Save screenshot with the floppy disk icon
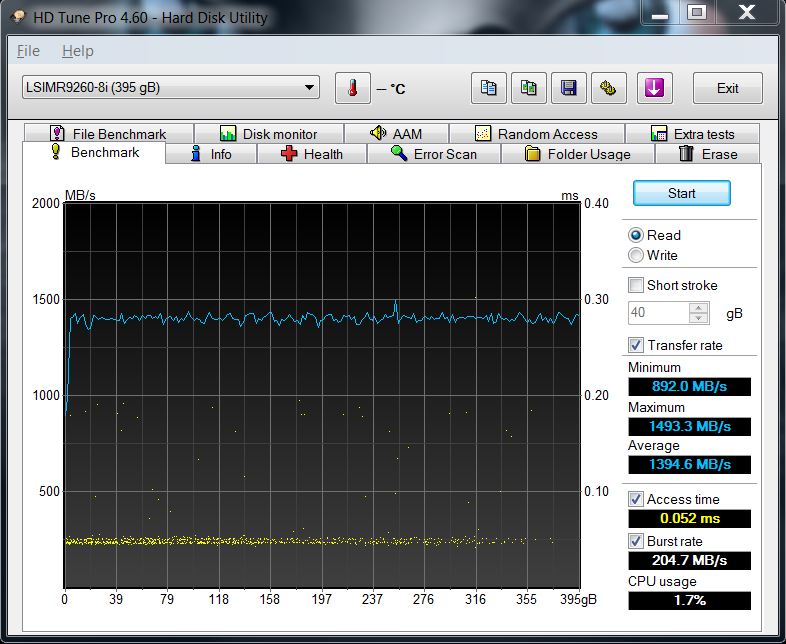Viewport: 786px width, 644px height. (x=569, y=88)
